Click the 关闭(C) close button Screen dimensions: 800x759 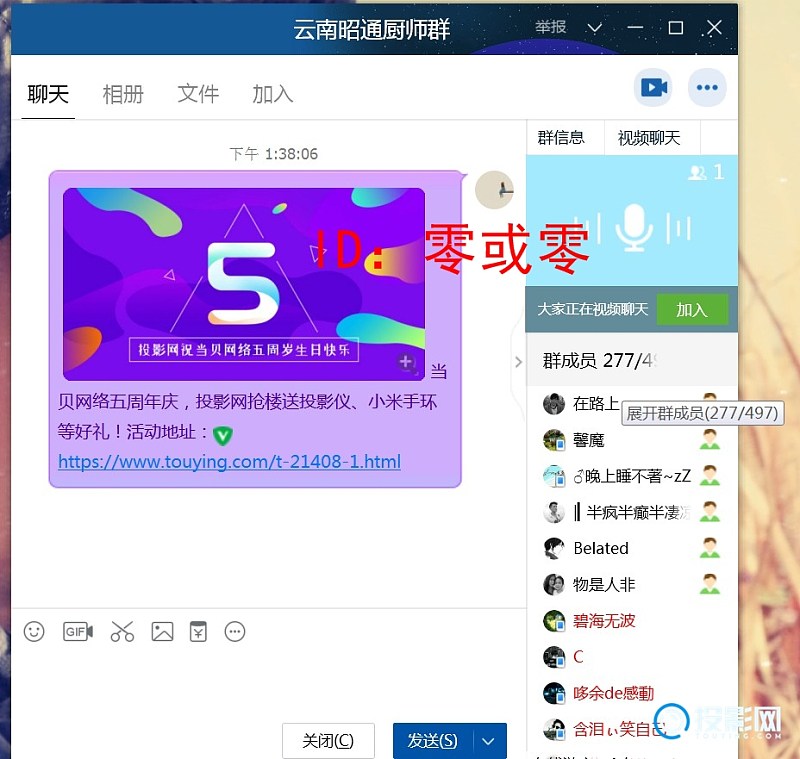click(x=328, y=741)
